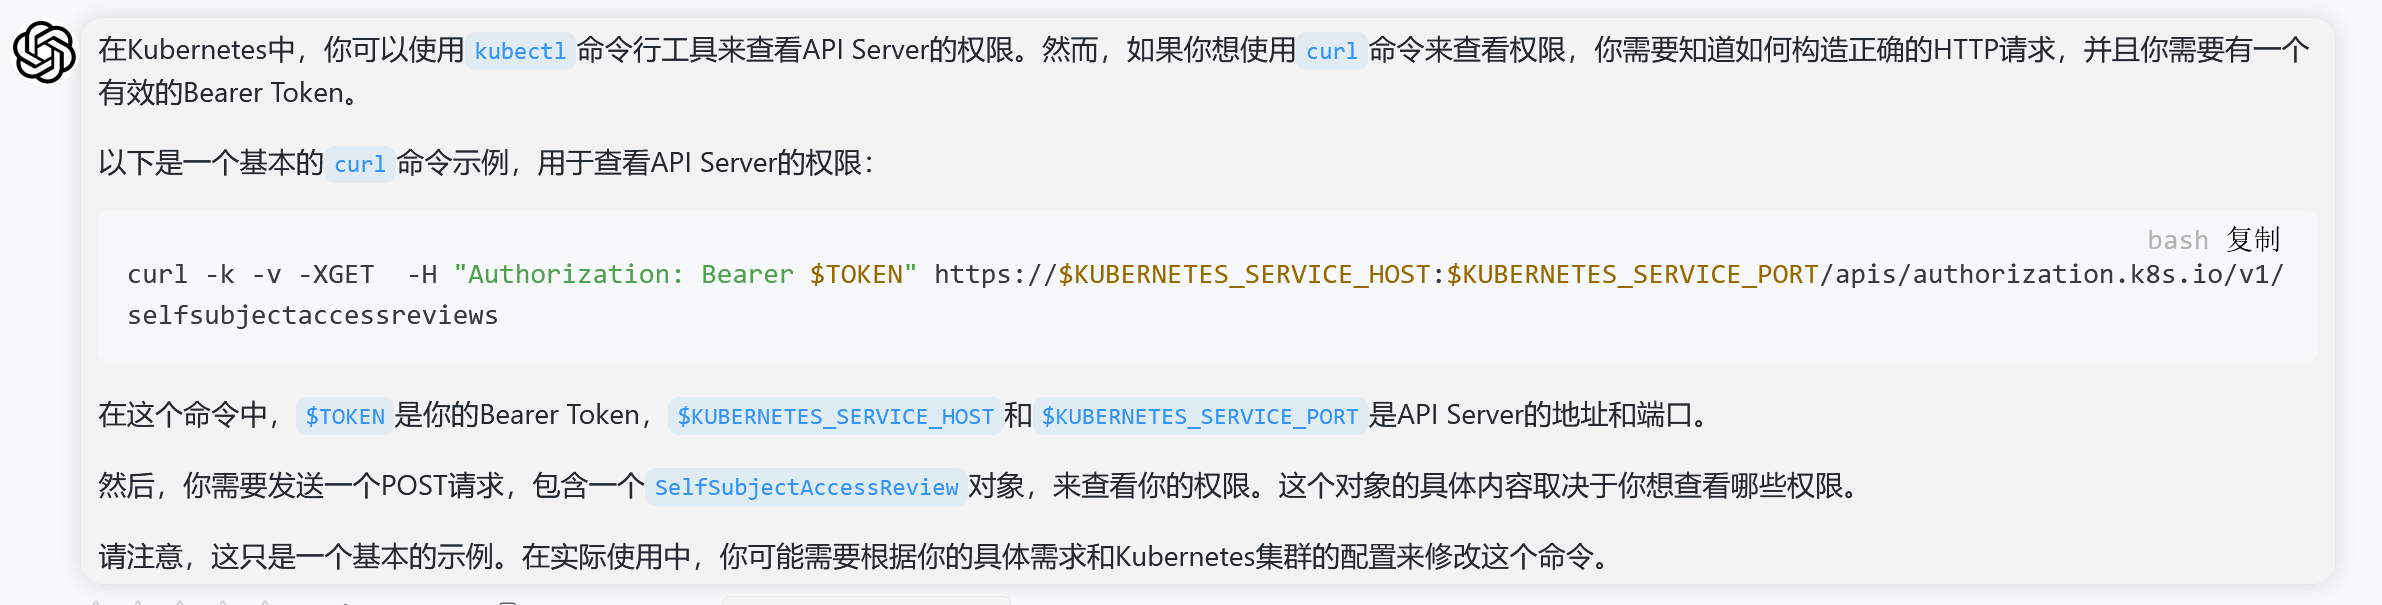The height and width of the screenshot is (605, 2382).
Task: Click the ChatGPT logo avatar
Action: click(44, 52)
